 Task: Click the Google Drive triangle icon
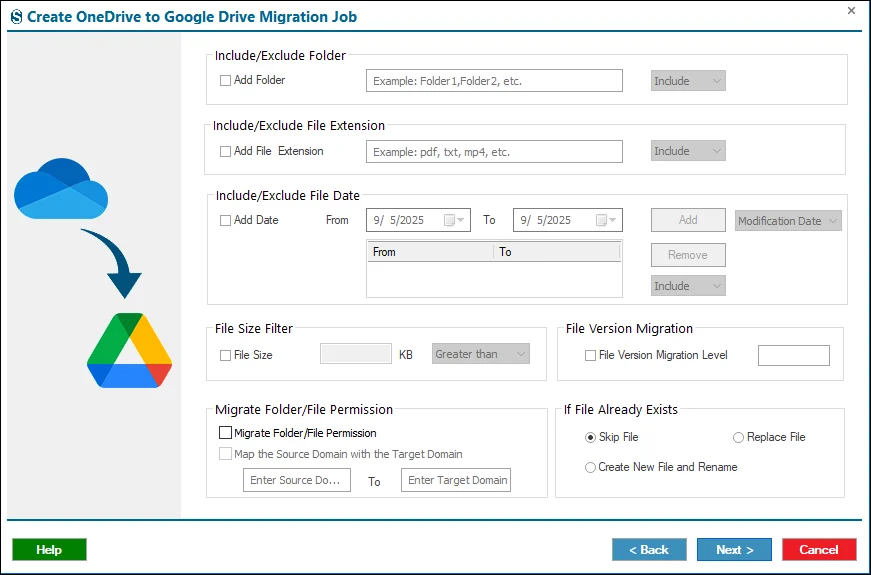tap(129, 350)
